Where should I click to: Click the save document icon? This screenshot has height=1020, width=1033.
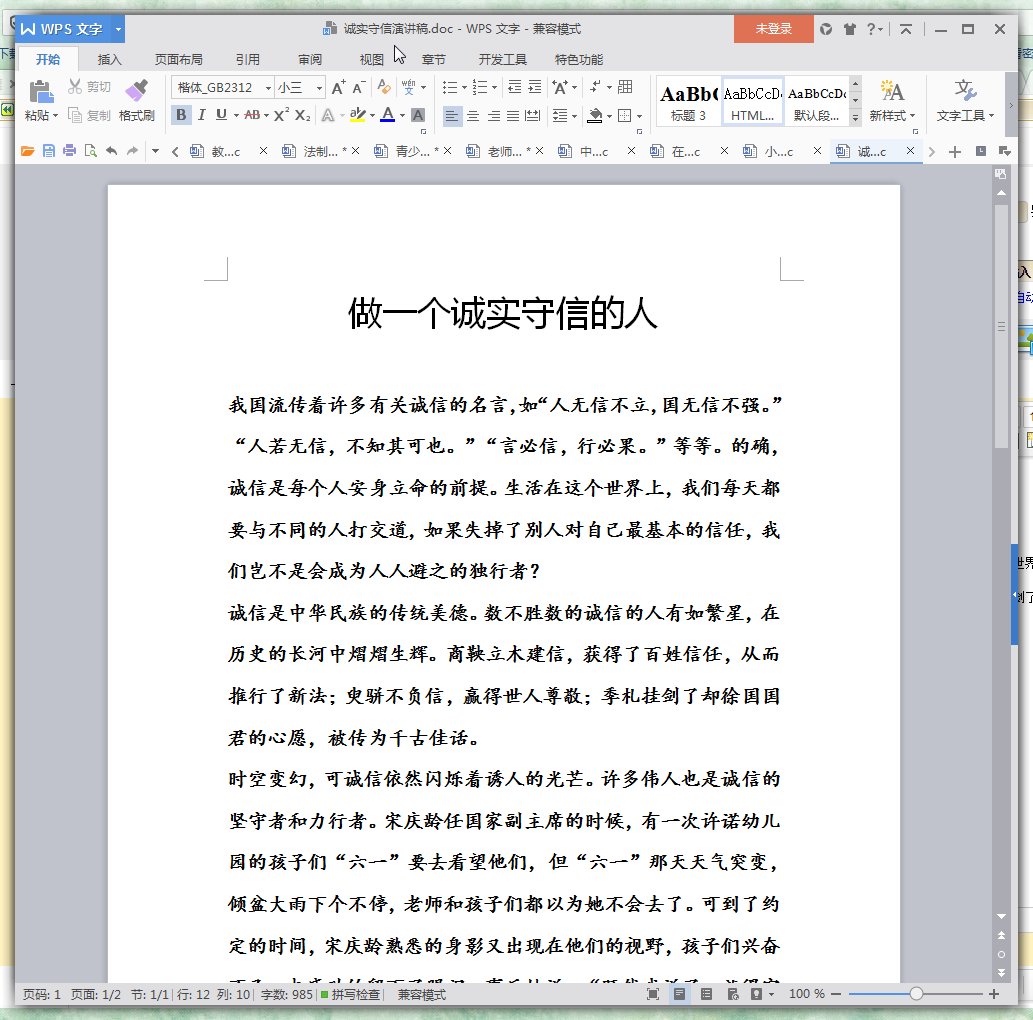tap(49, 152)
